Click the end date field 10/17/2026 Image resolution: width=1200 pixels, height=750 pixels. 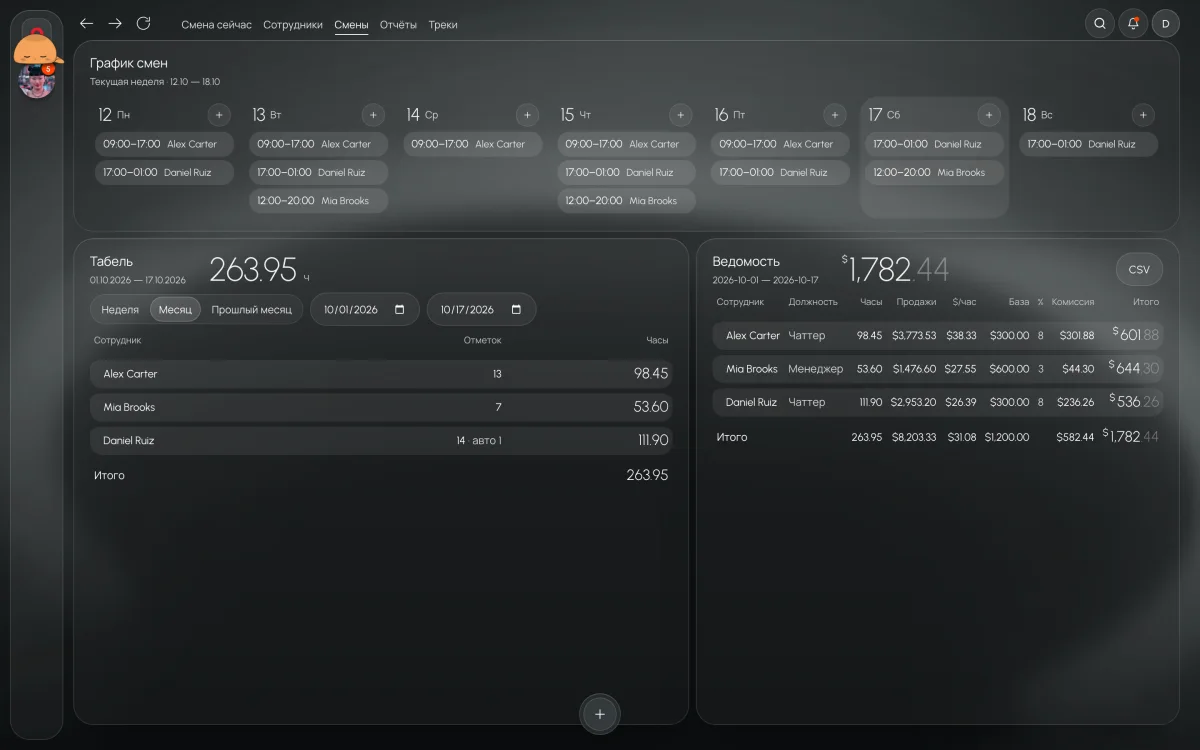481,310
